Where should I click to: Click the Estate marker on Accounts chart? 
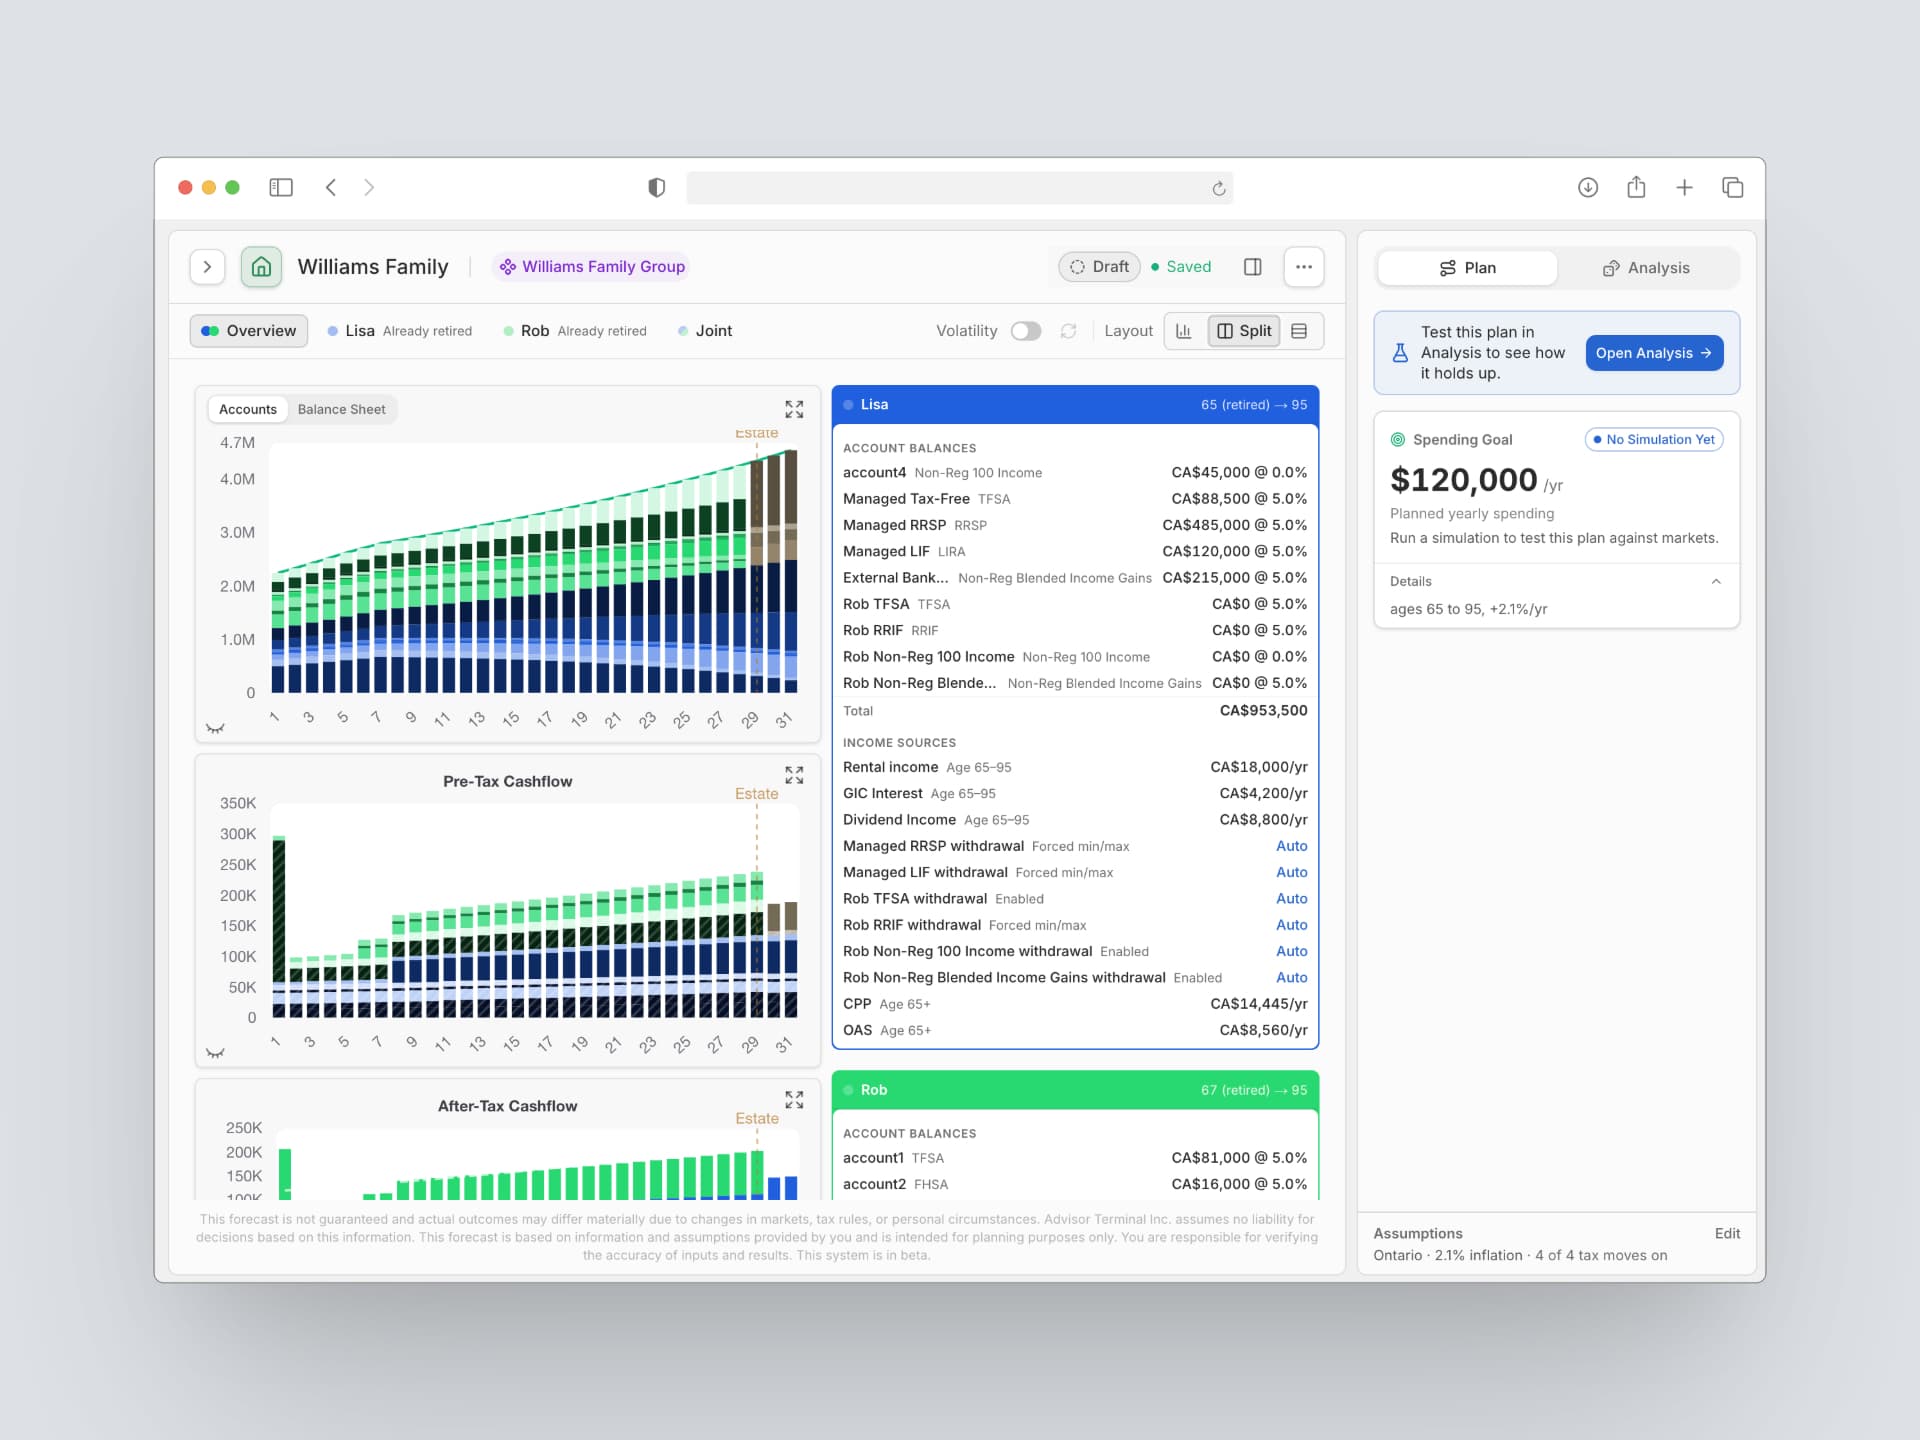pyautogui.click(x=756, y=433)
